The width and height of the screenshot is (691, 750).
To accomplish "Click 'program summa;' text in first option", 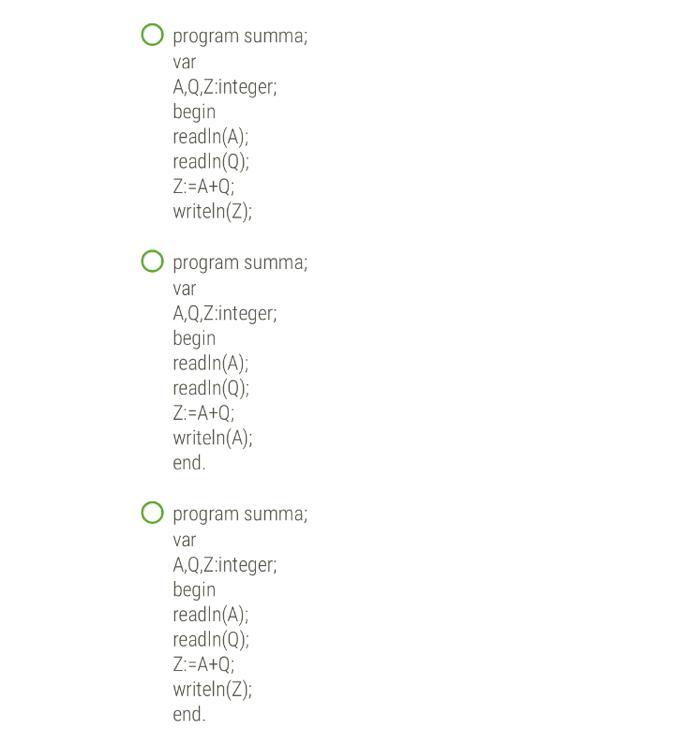I will click(240, 37).
